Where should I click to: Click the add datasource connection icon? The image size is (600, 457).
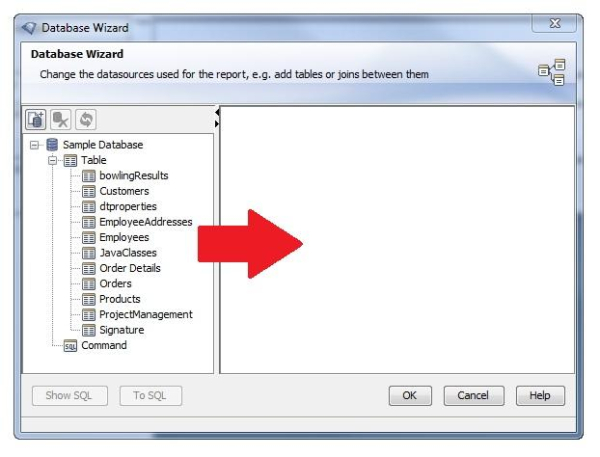point(36,120)
